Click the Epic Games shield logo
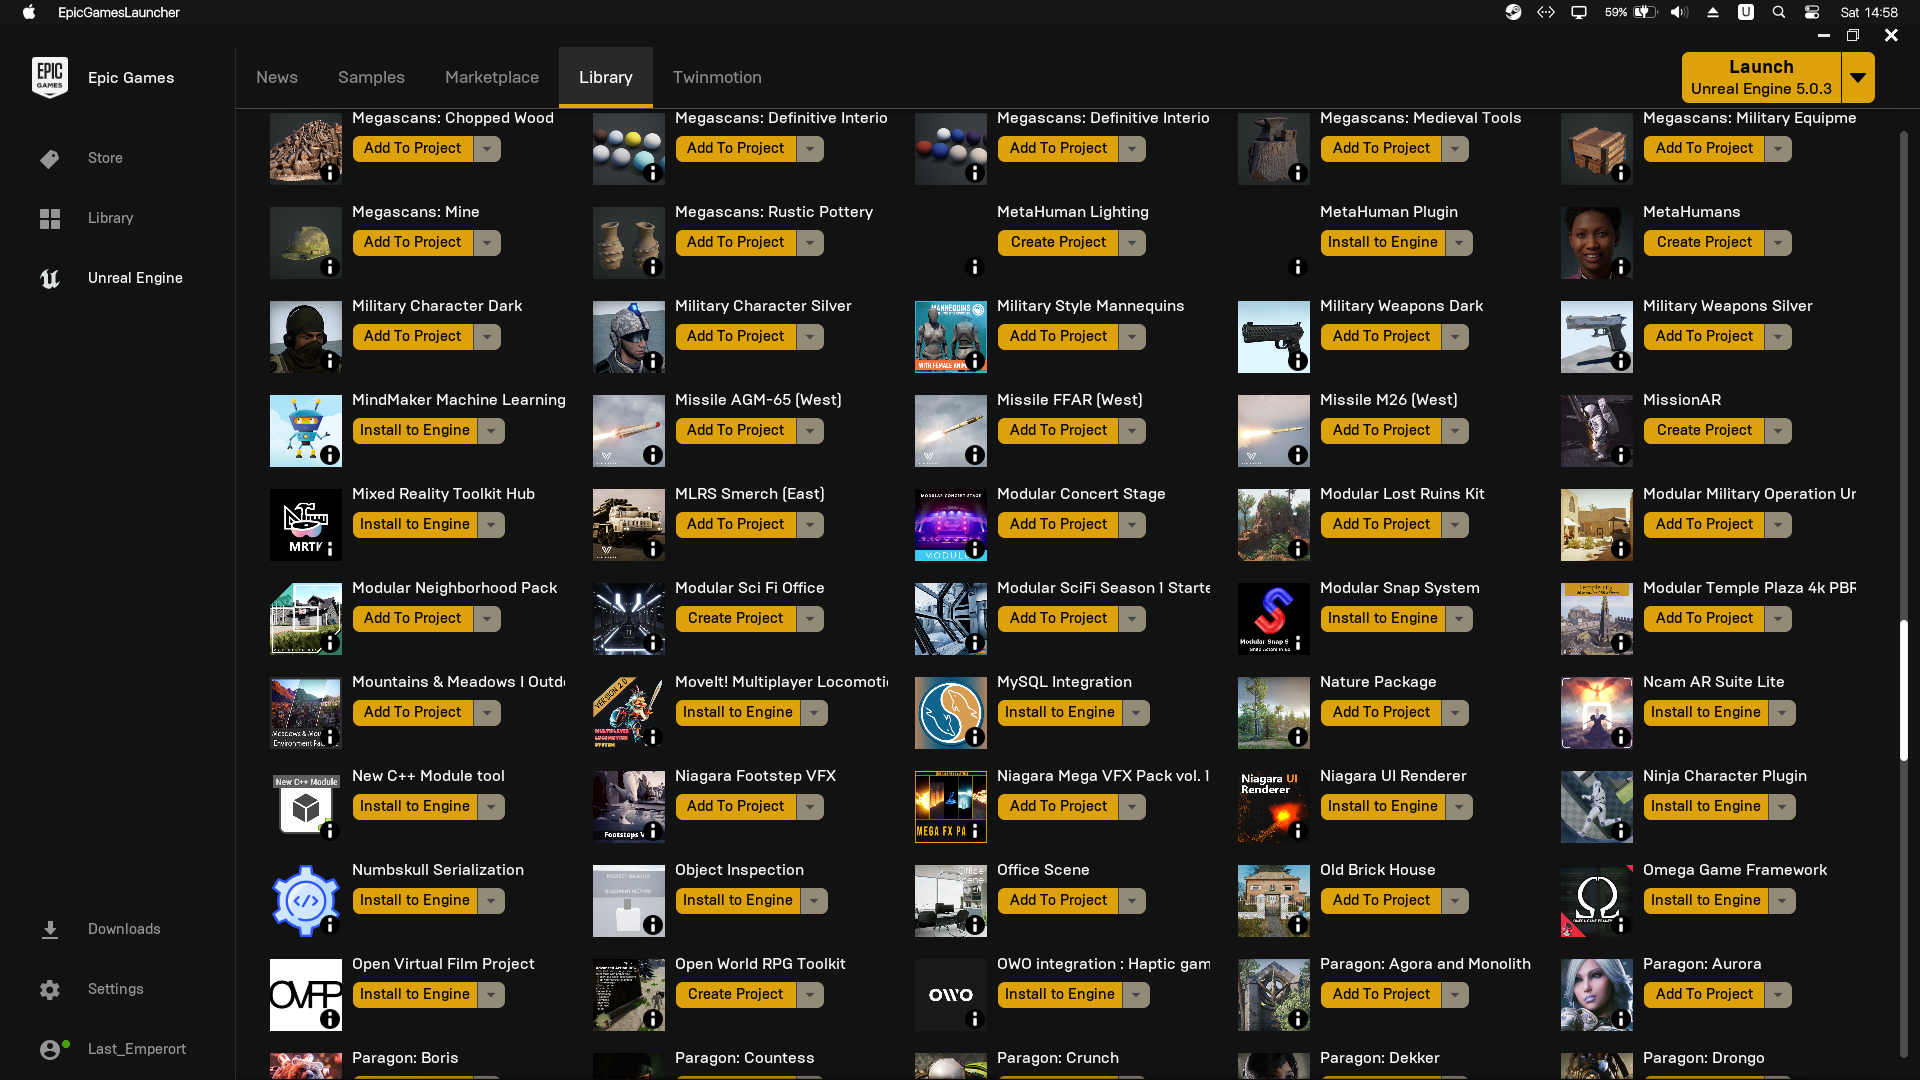This screenshot has width=1920, height=1080. (x=50, y=78)
